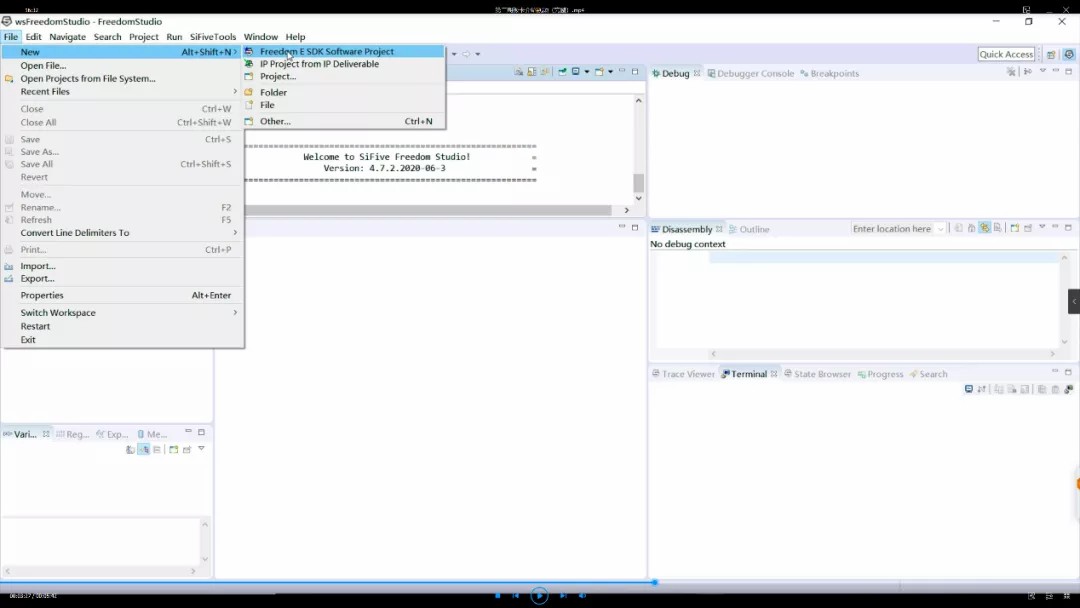
Task: Switch to the Debugger Console tab
Action: [x=751, y=74]
